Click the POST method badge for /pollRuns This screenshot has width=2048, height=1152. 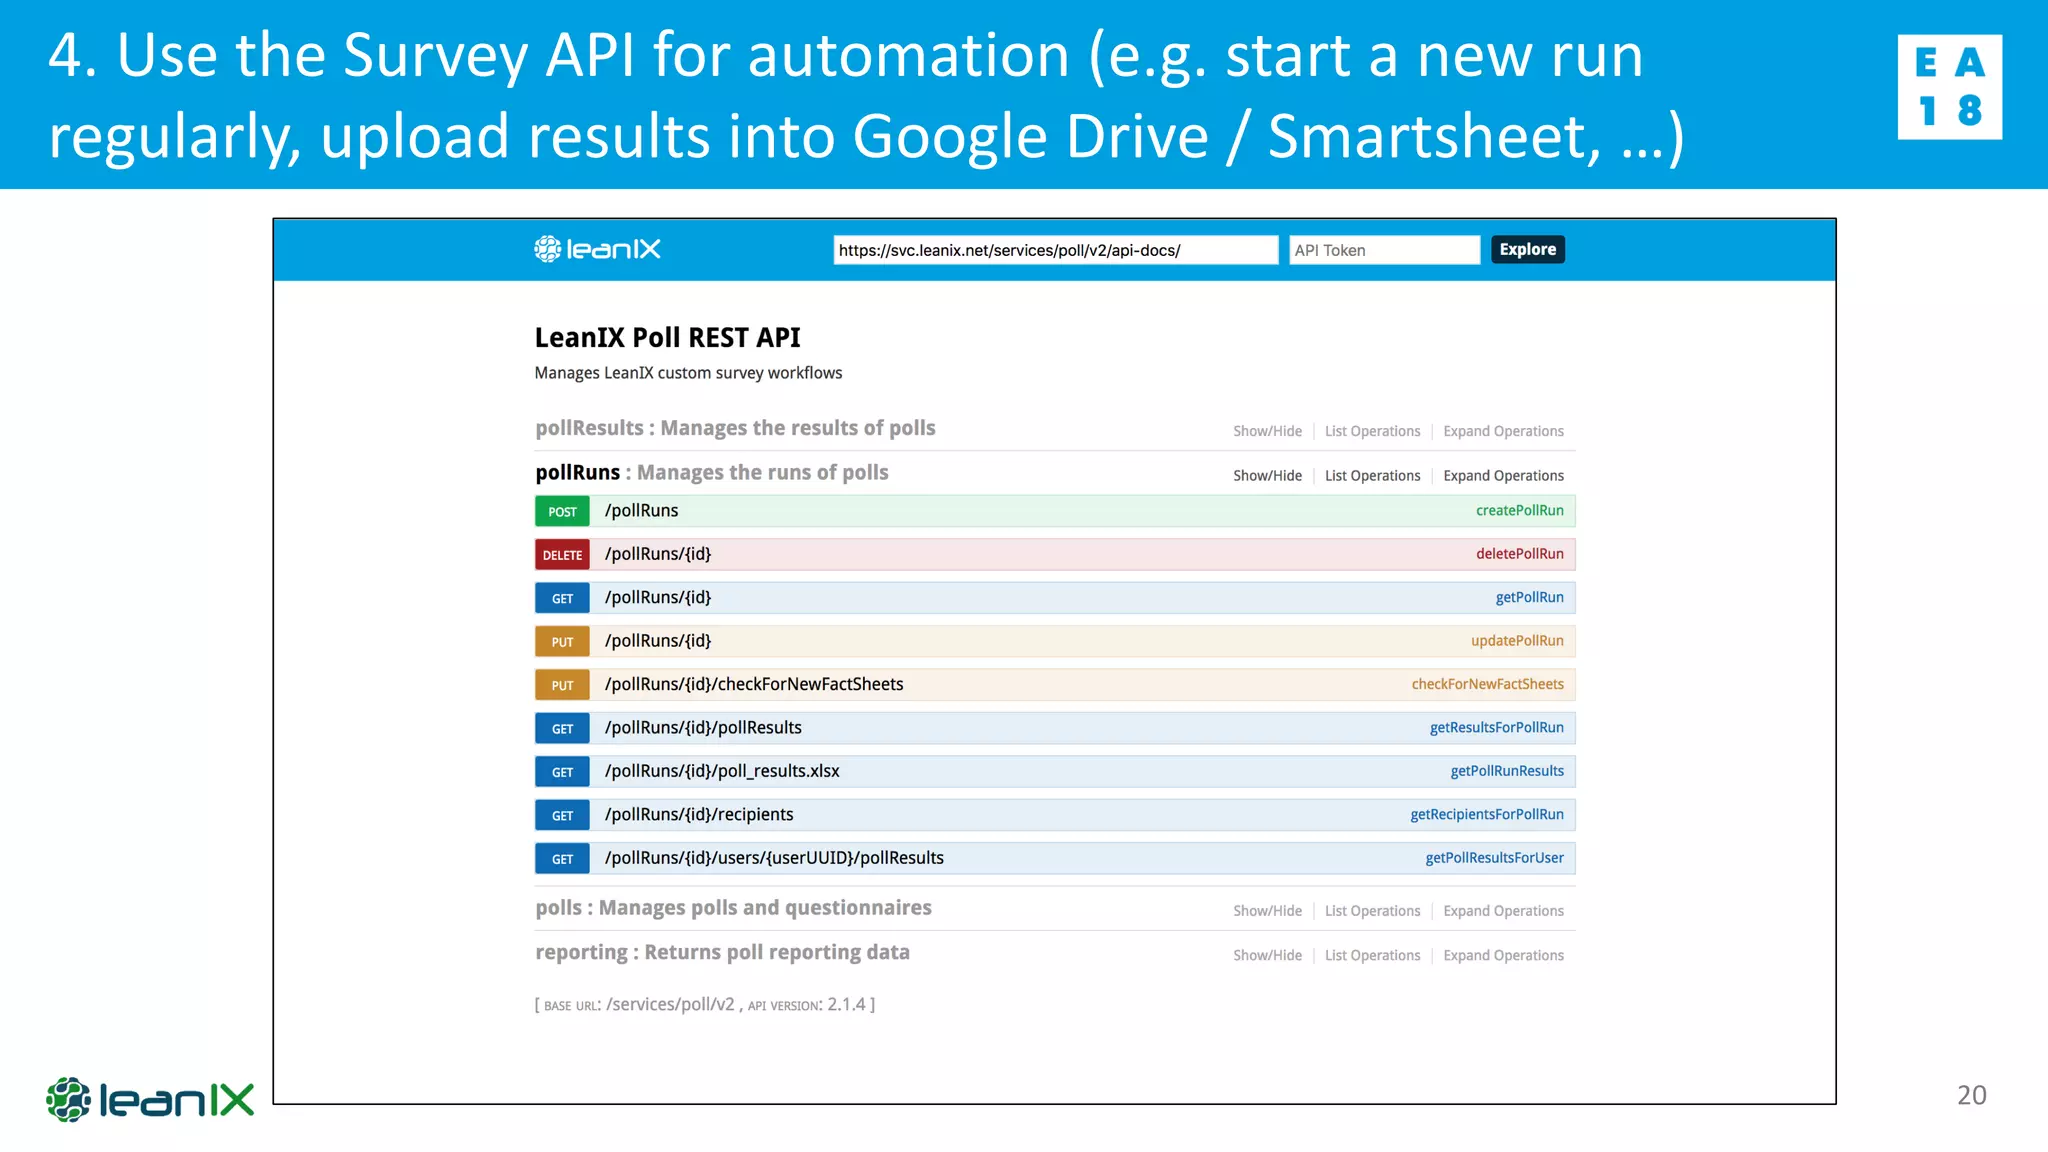562,511
